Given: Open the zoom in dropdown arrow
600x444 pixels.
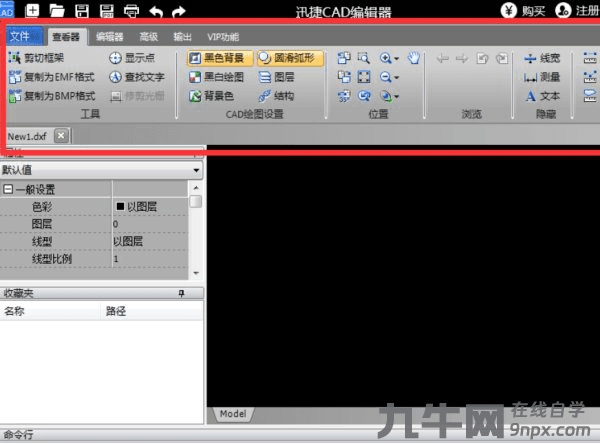Looking at the screenshot, I should tap(396, 58).
